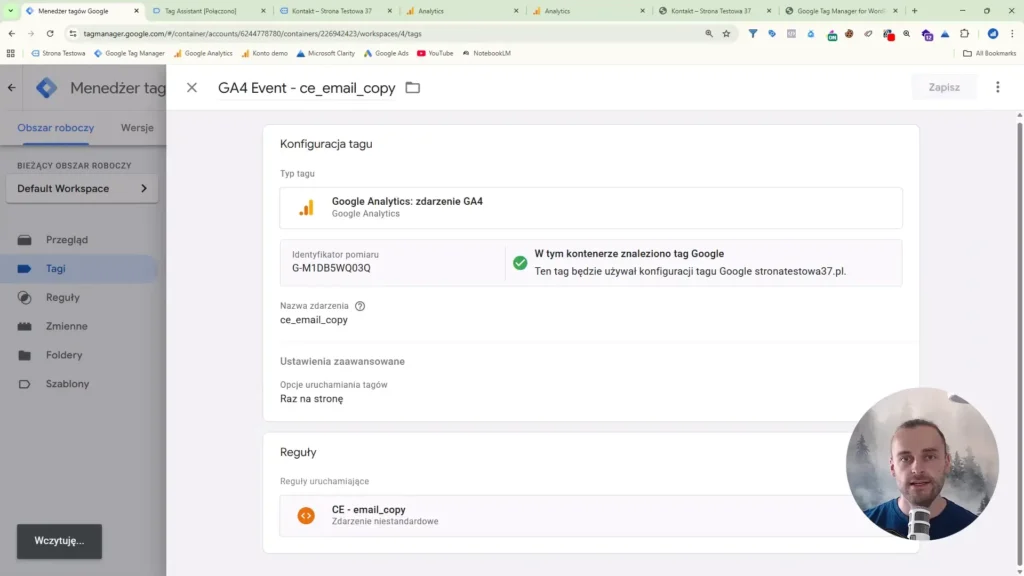Viewport: 1024px width, 576px height.
Task: Open the browser apps grid icon
Action: click(10, 53)
